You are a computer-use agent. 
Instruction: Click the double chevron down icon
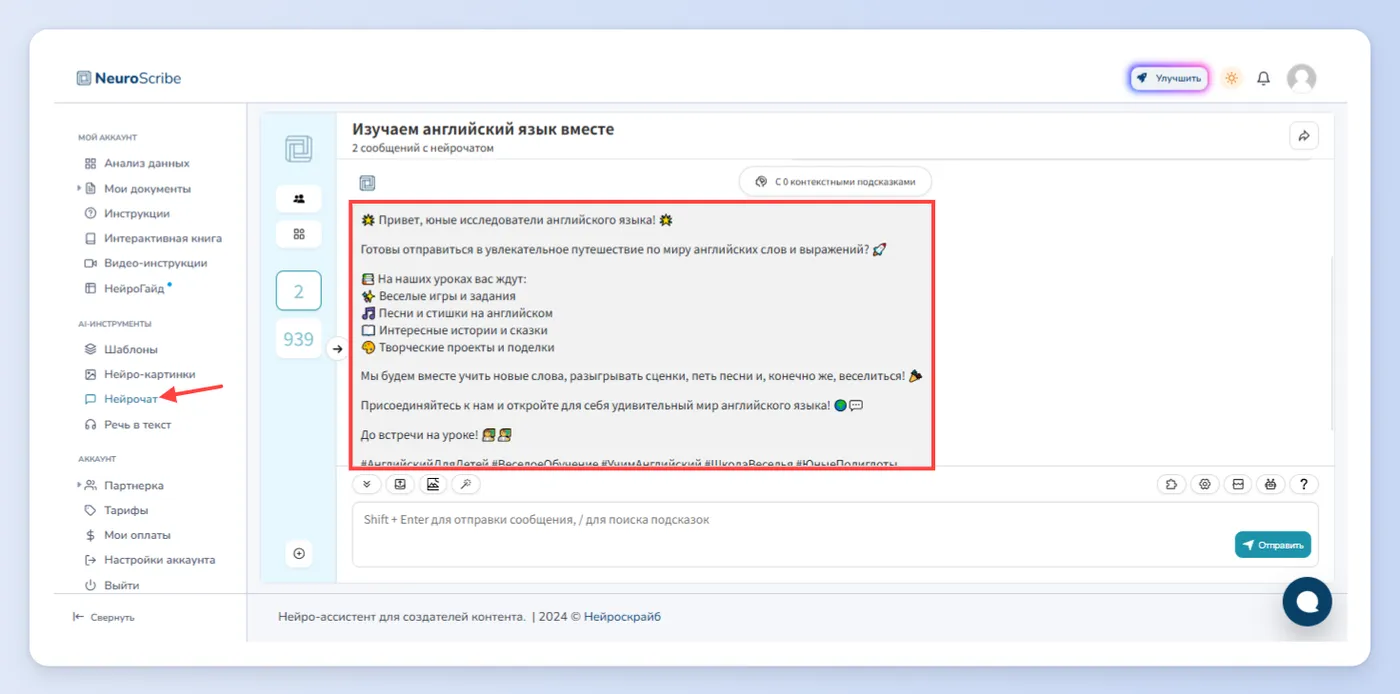(x=366, y=484)
